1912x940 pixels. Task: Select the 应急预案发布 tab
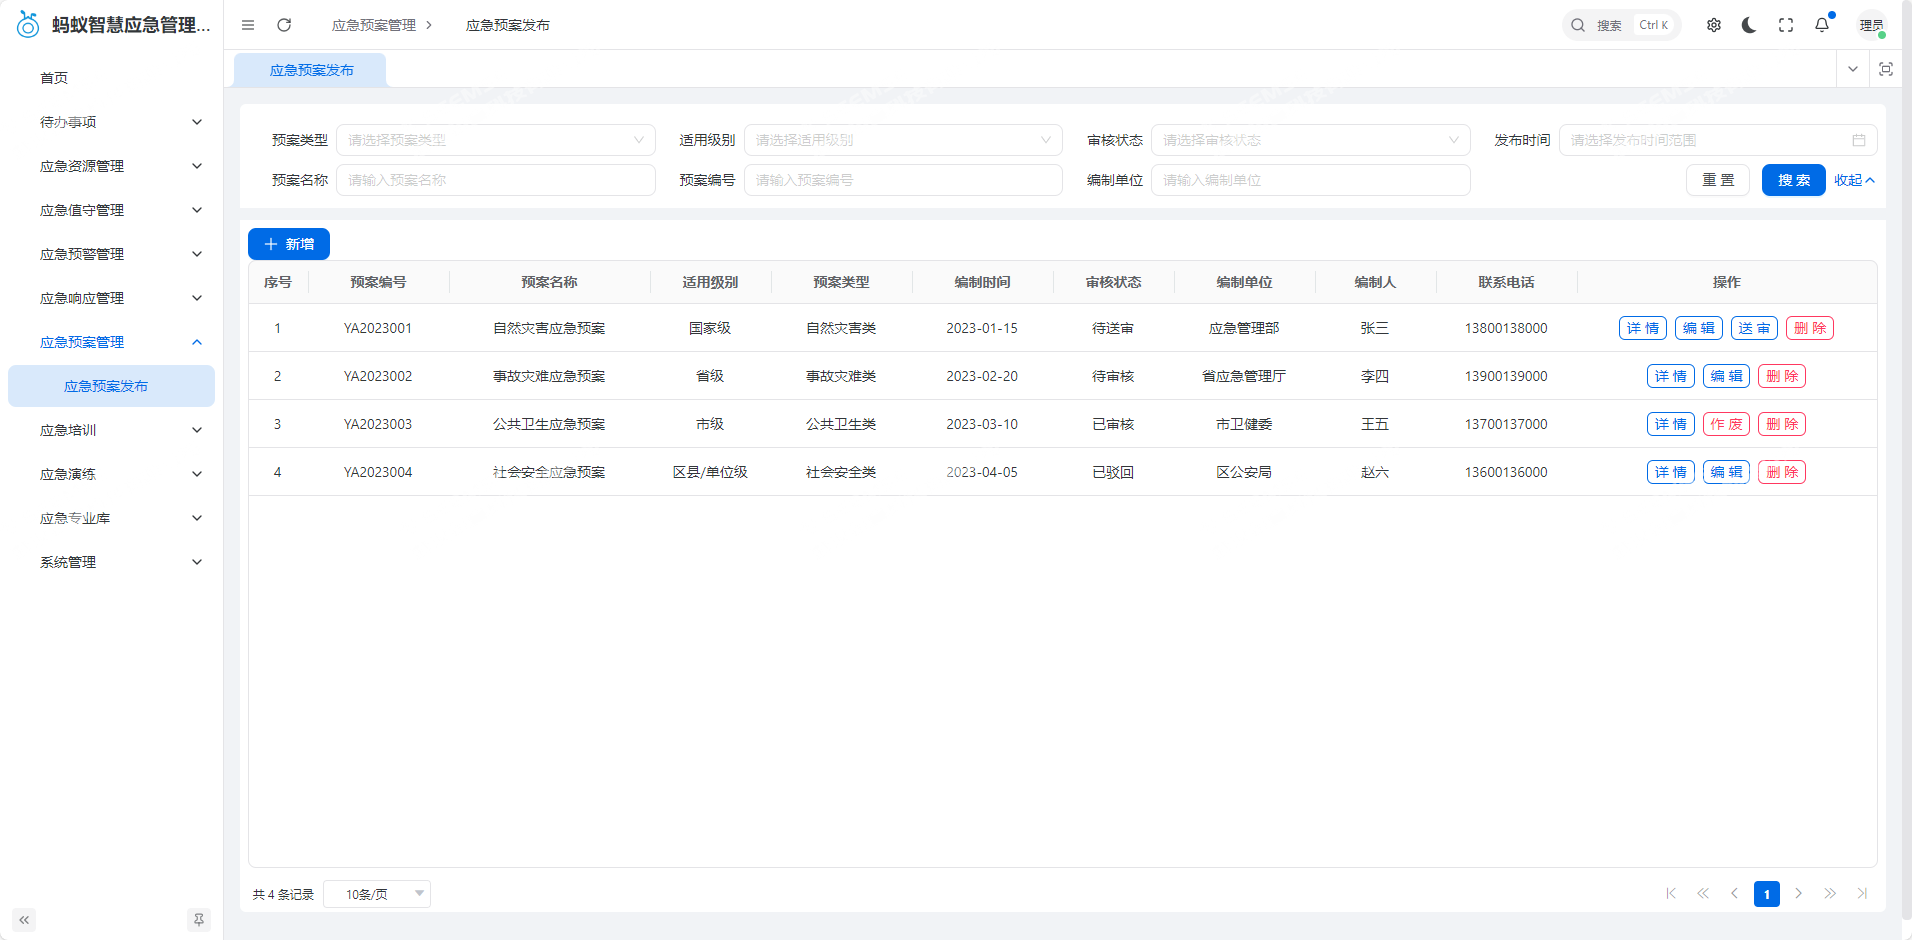311,70
